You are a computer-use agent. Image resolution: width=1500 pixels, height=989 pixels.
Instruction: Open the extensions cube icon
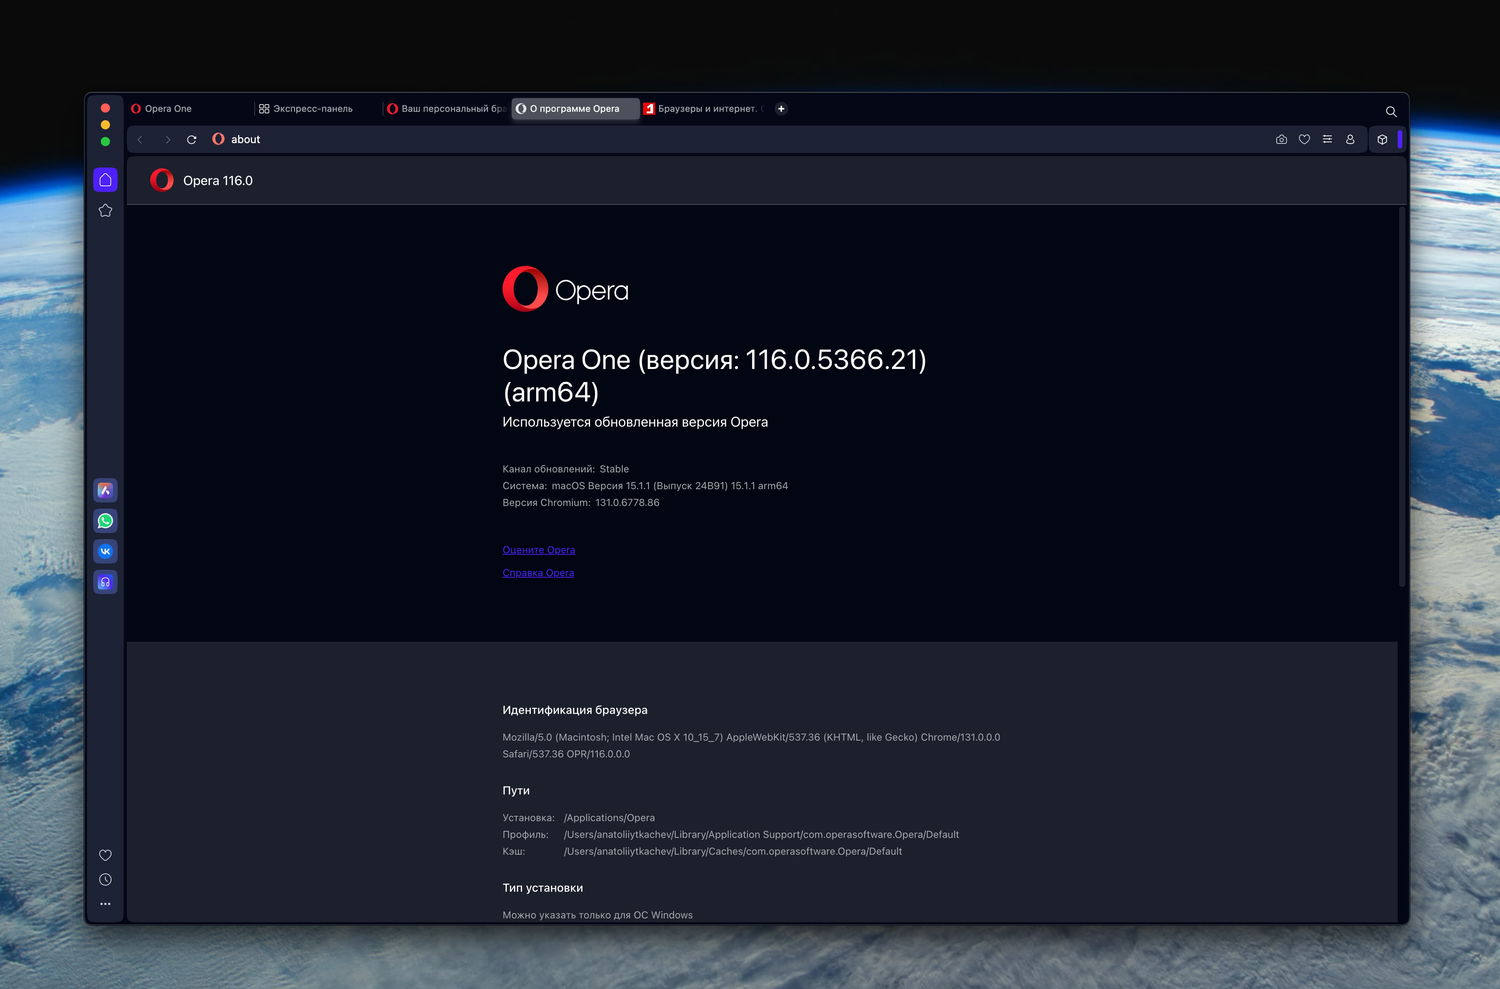[x=1382, y=140]
